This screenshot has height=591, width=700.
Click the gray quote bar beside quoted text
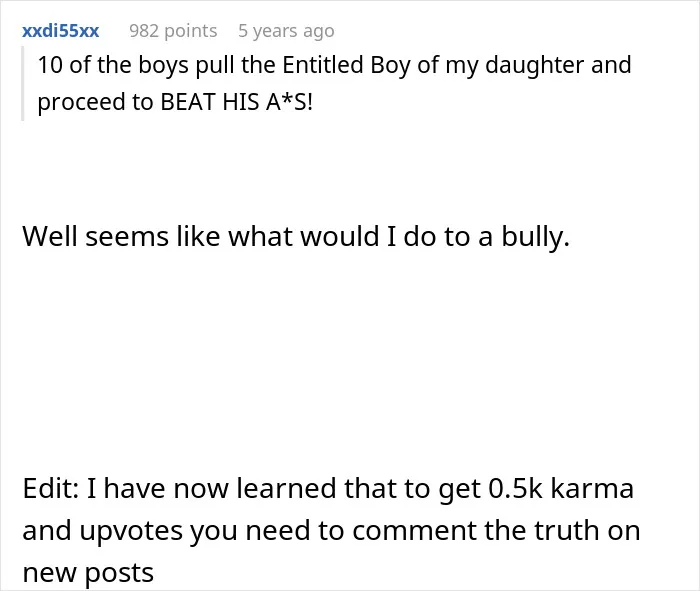(x=22, y=83)
